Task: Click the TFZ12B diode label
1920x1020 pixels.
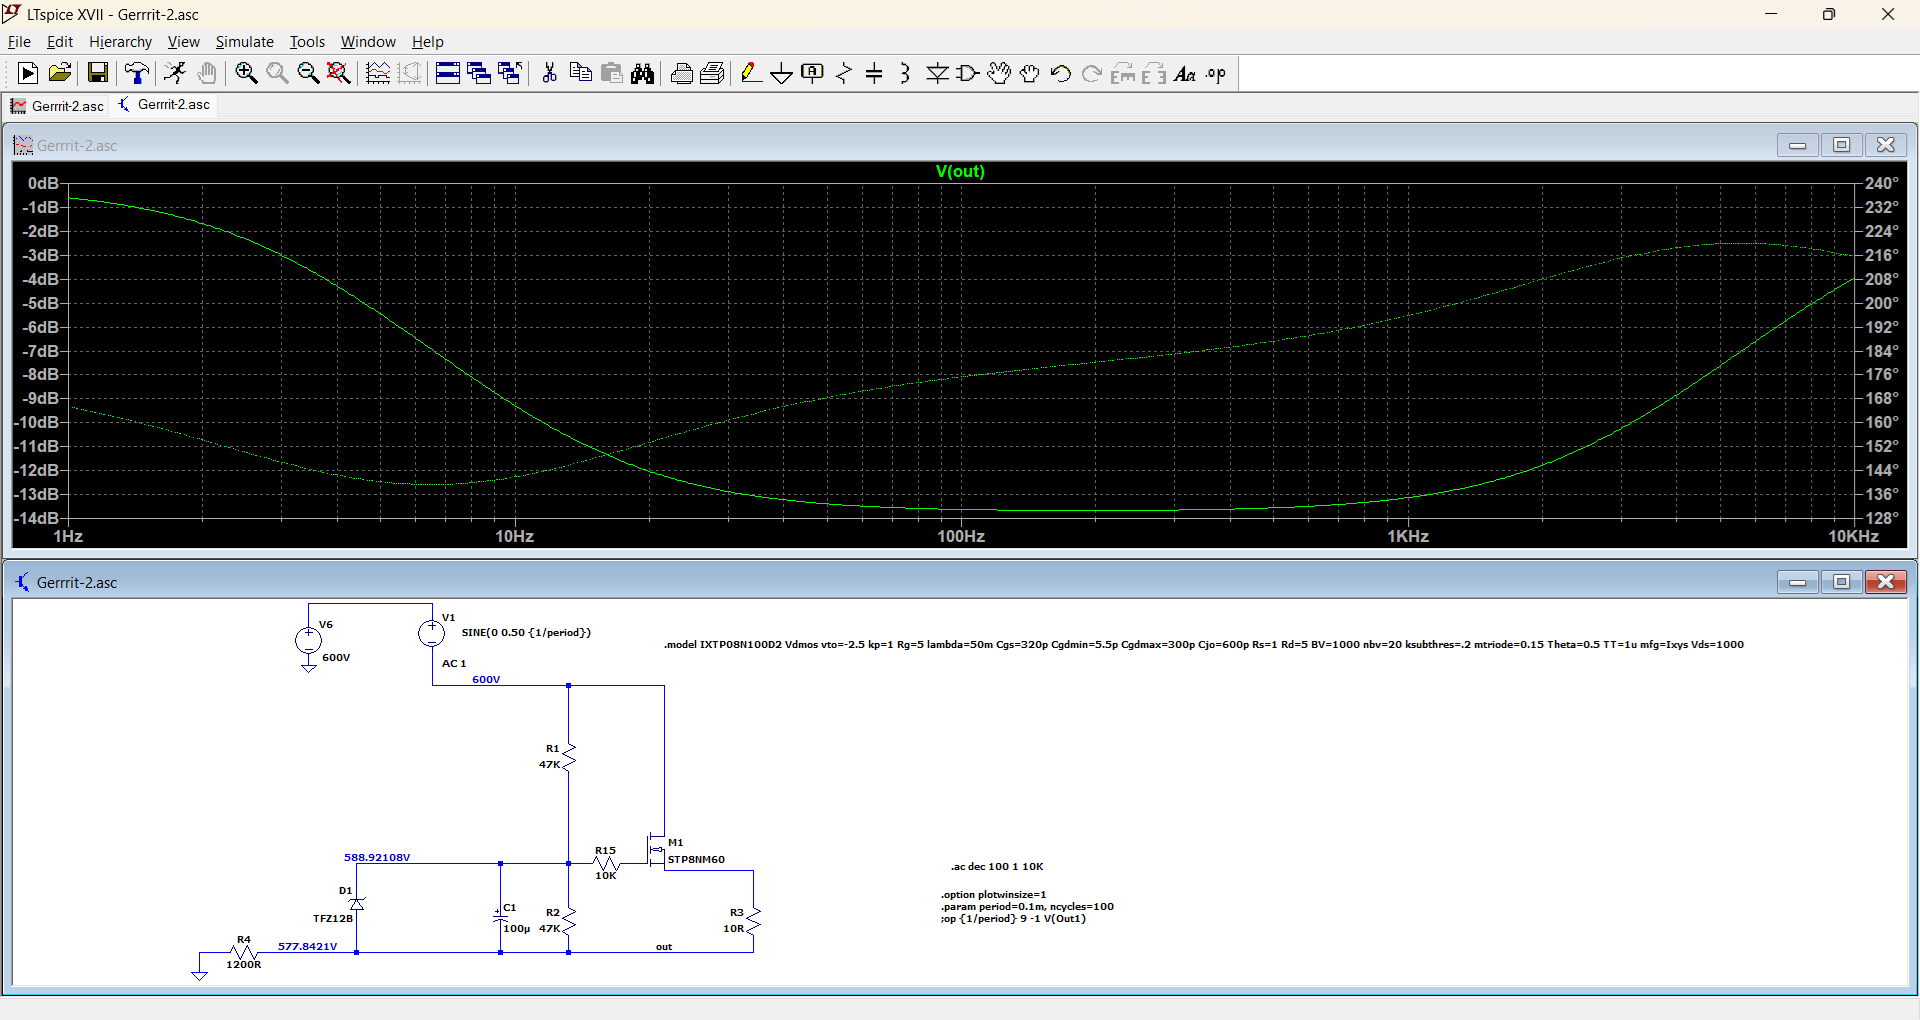Action: pyautogui.click(x=333, y=919)
